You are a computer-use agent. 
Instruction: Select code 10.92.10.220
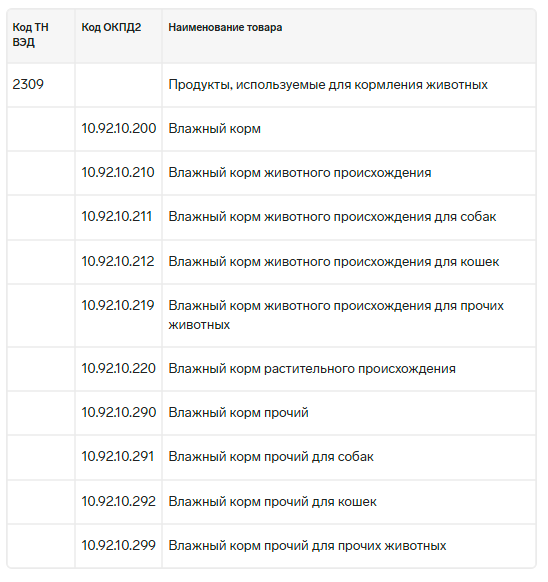(x=118, y=368)
